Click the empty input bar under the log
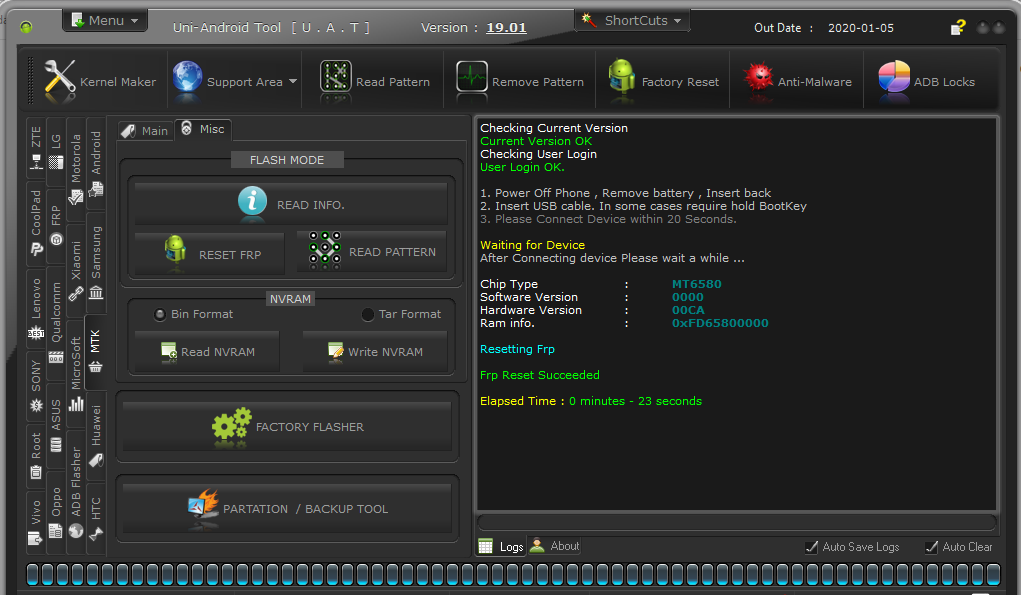1021x595 pixels. pos(736,522)
